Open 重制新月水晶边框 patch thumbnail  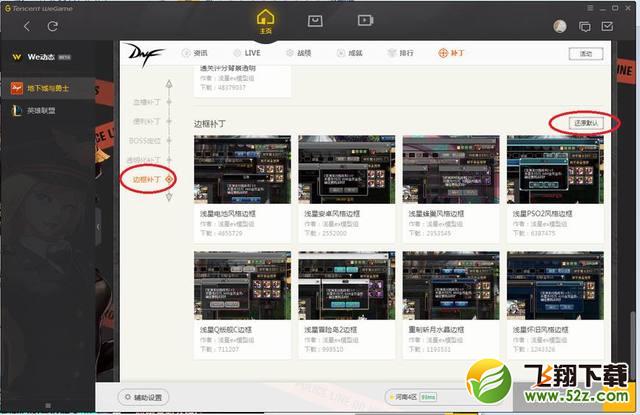451,286
